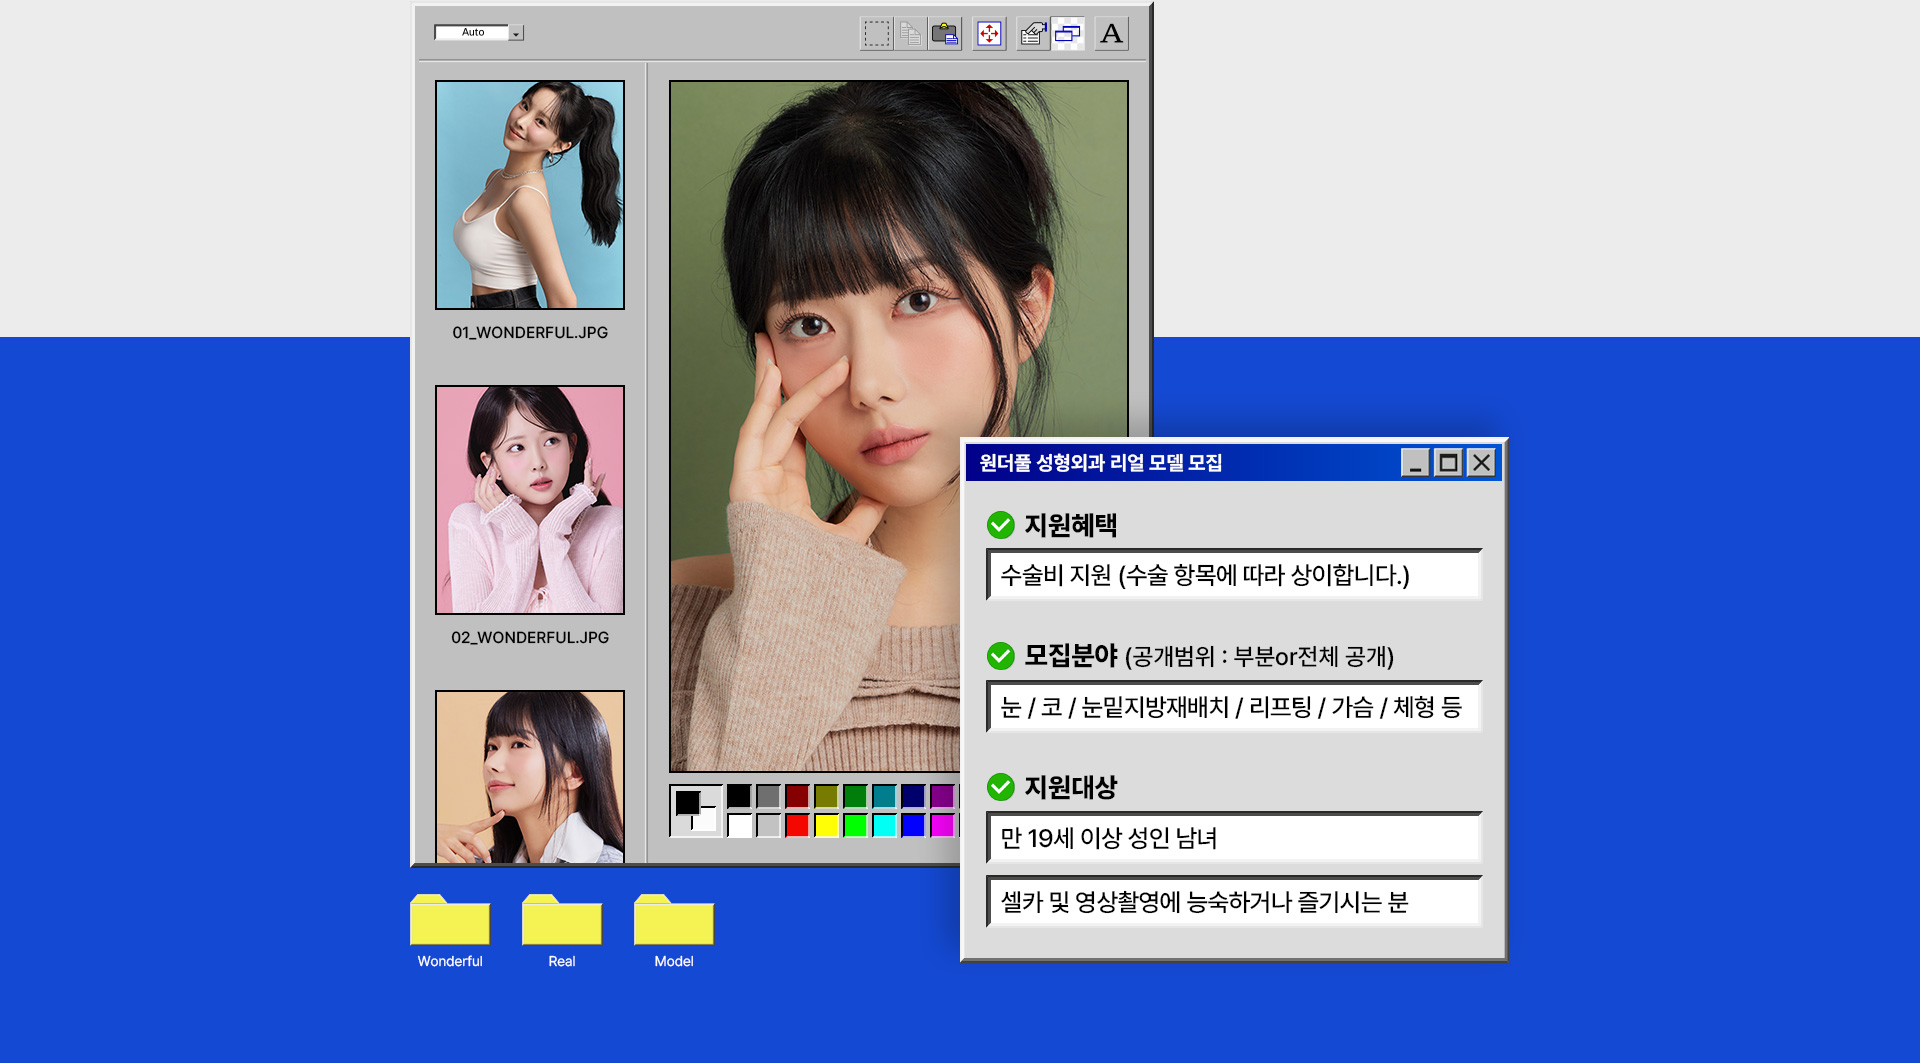
Task: Click the red four-arrow move icon
Action: tap(989, 34)
